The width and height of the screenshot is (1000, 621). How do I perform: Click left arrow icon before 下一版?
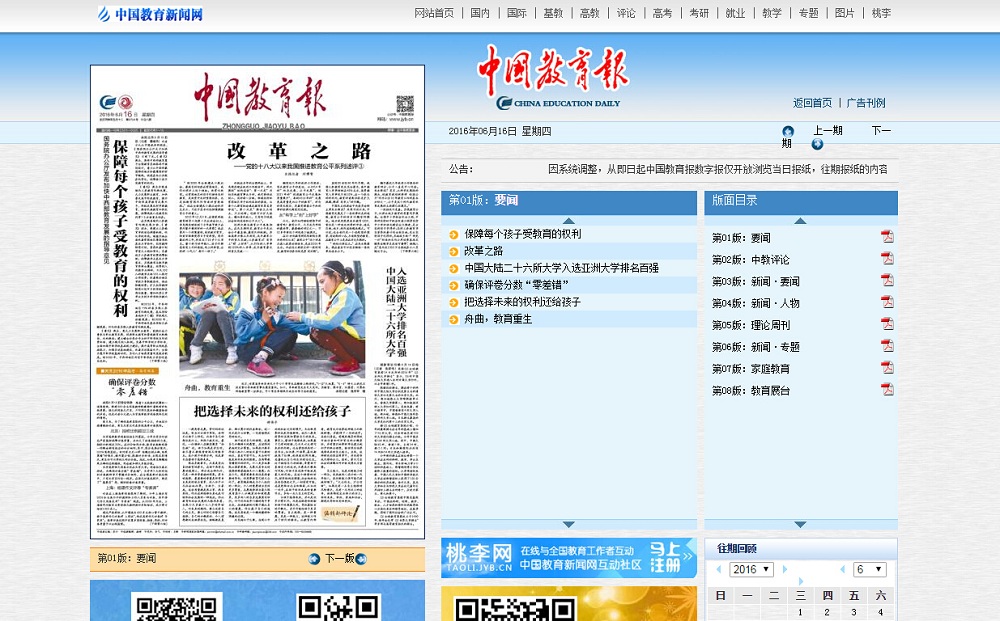click(x=314, y=559)
